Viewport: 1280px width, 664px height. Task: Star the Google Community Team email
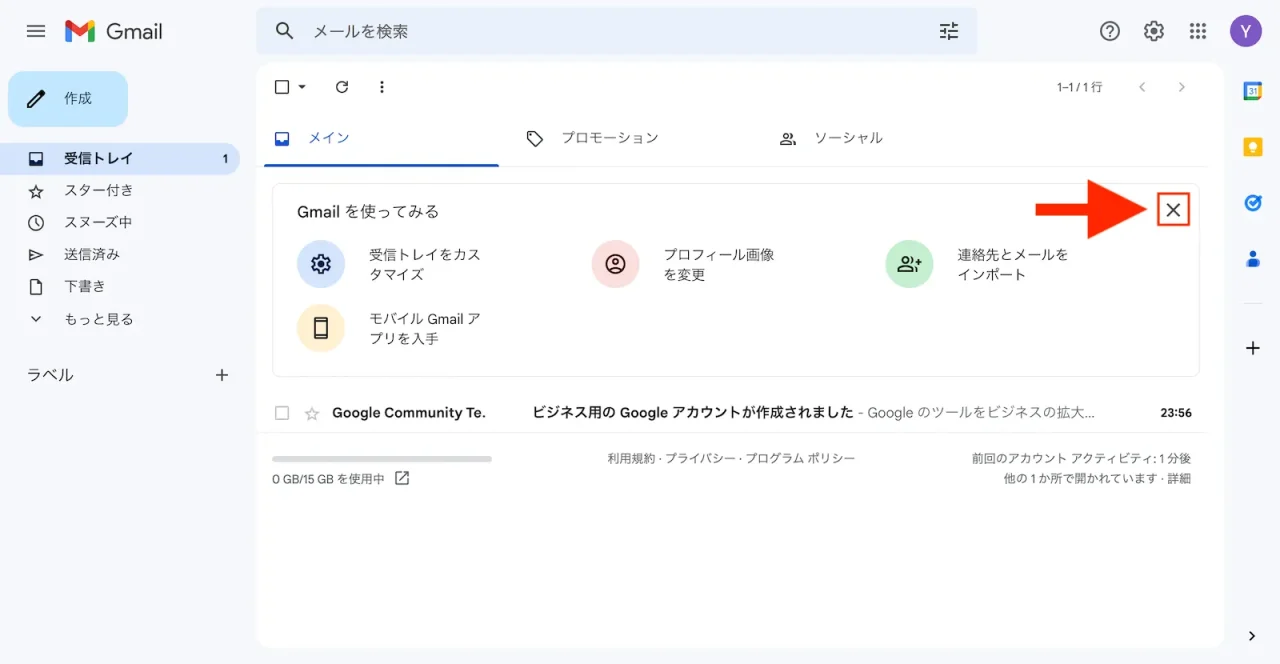click(x=310, y=412)
